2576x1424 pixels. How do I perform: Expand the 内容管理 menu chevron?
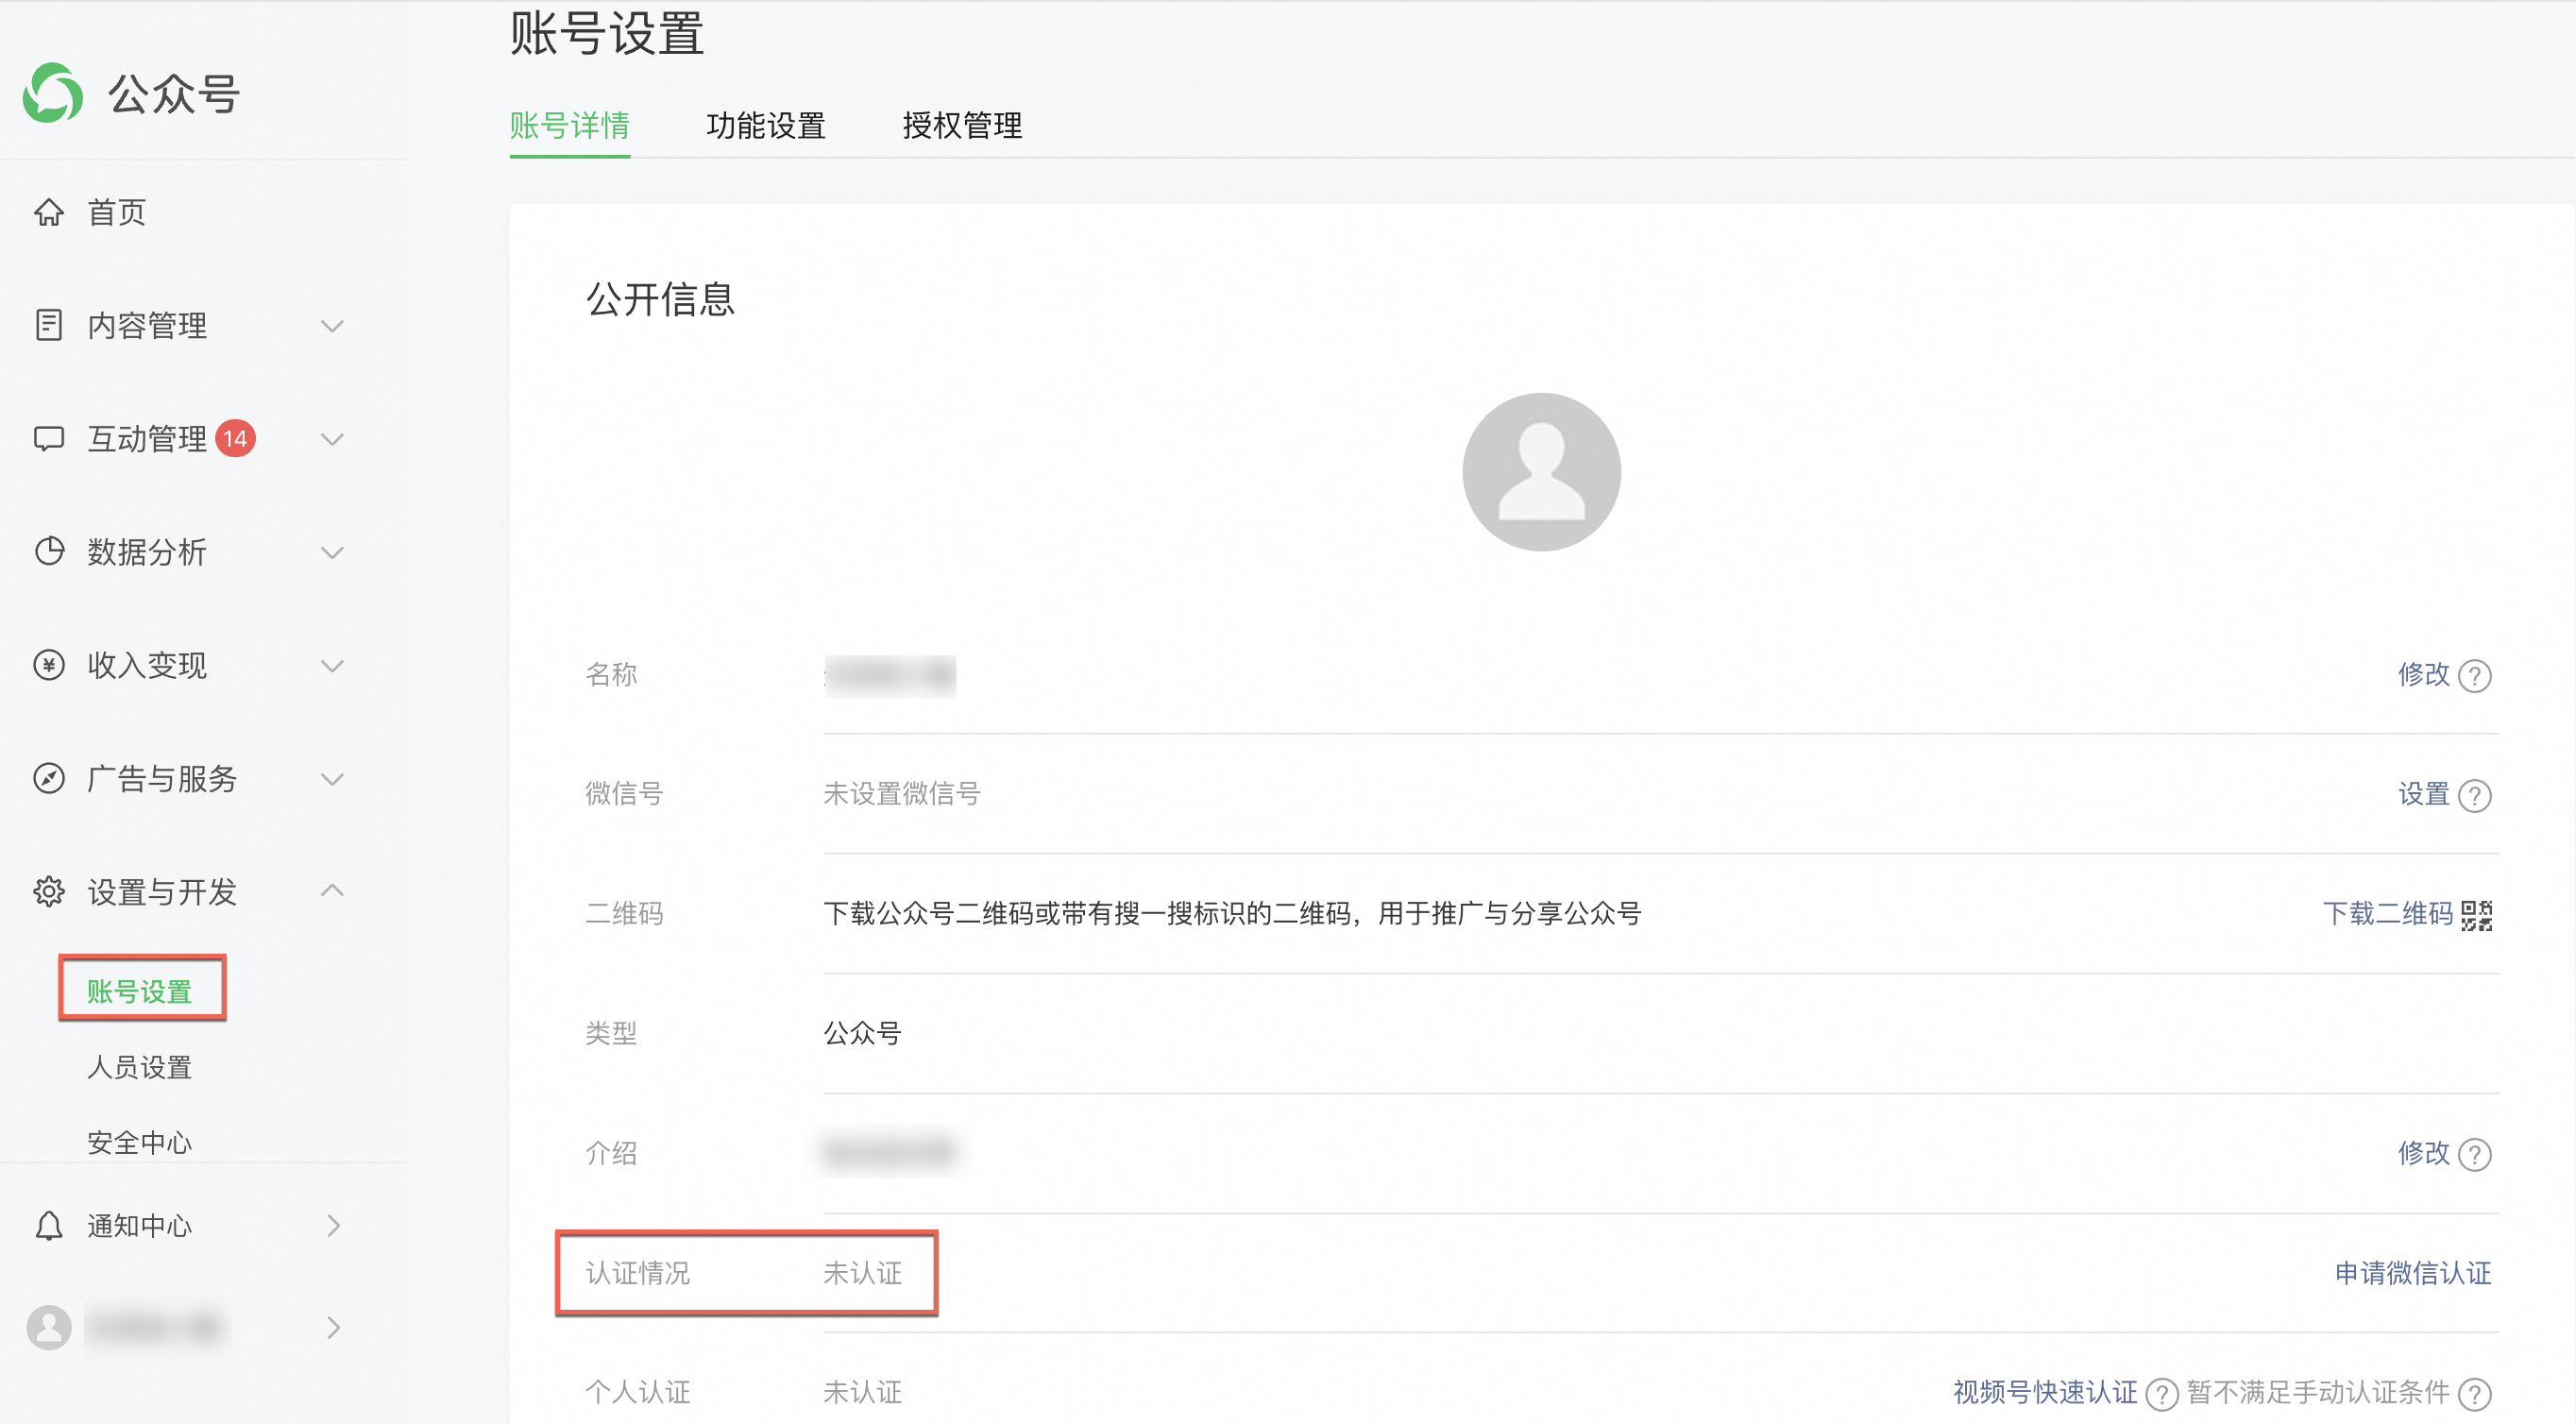tap(332, 326)
